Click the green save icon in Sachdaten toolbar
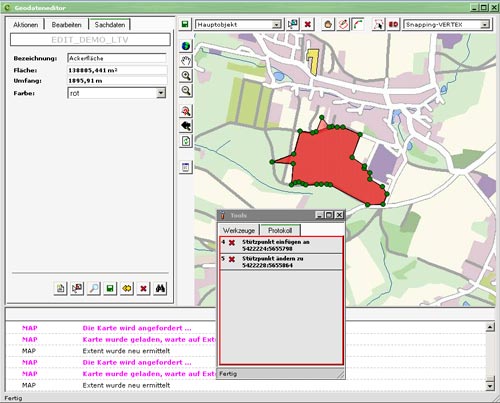Image resolution: width=500 pixels, height=403 pixels. click(110, 288)
